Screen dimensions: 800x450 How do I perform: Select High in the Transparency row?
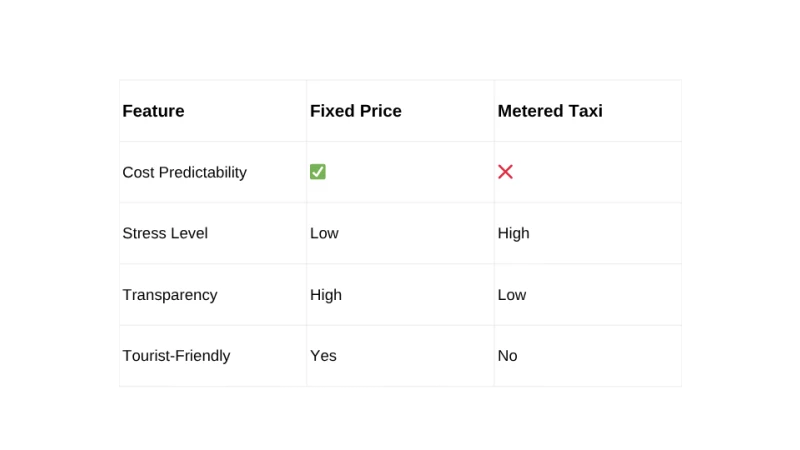(x=326, y=295)
